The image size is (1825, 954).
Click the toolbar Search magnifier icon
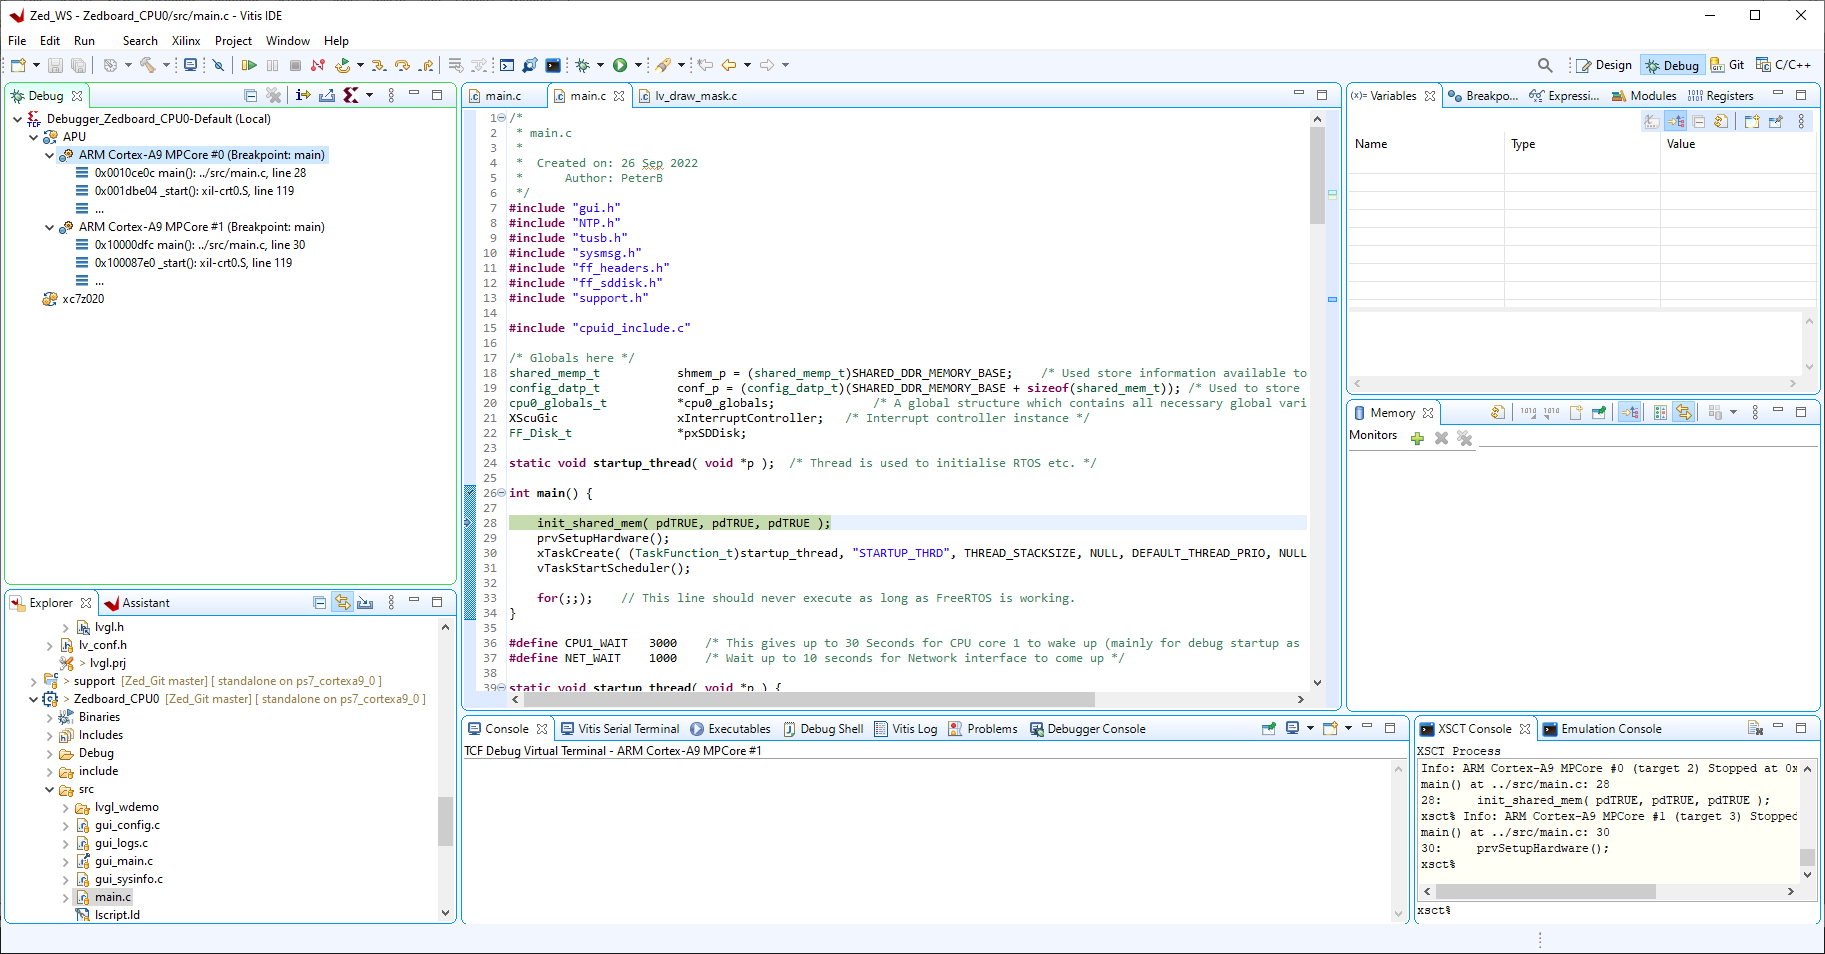(x=1545, y=65)
